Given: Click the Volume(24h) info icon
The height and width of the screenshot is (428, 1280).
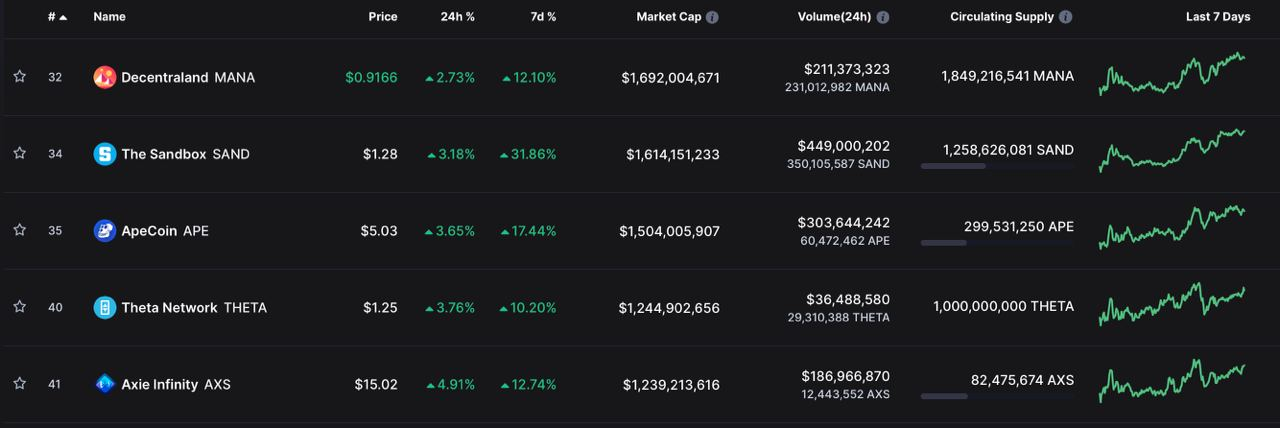Looking at the screenshot, I should [883, 17].
